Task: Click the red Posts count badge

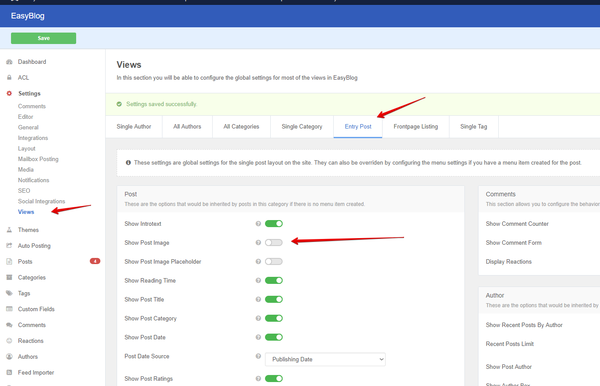Action: (x=95, y=261)
